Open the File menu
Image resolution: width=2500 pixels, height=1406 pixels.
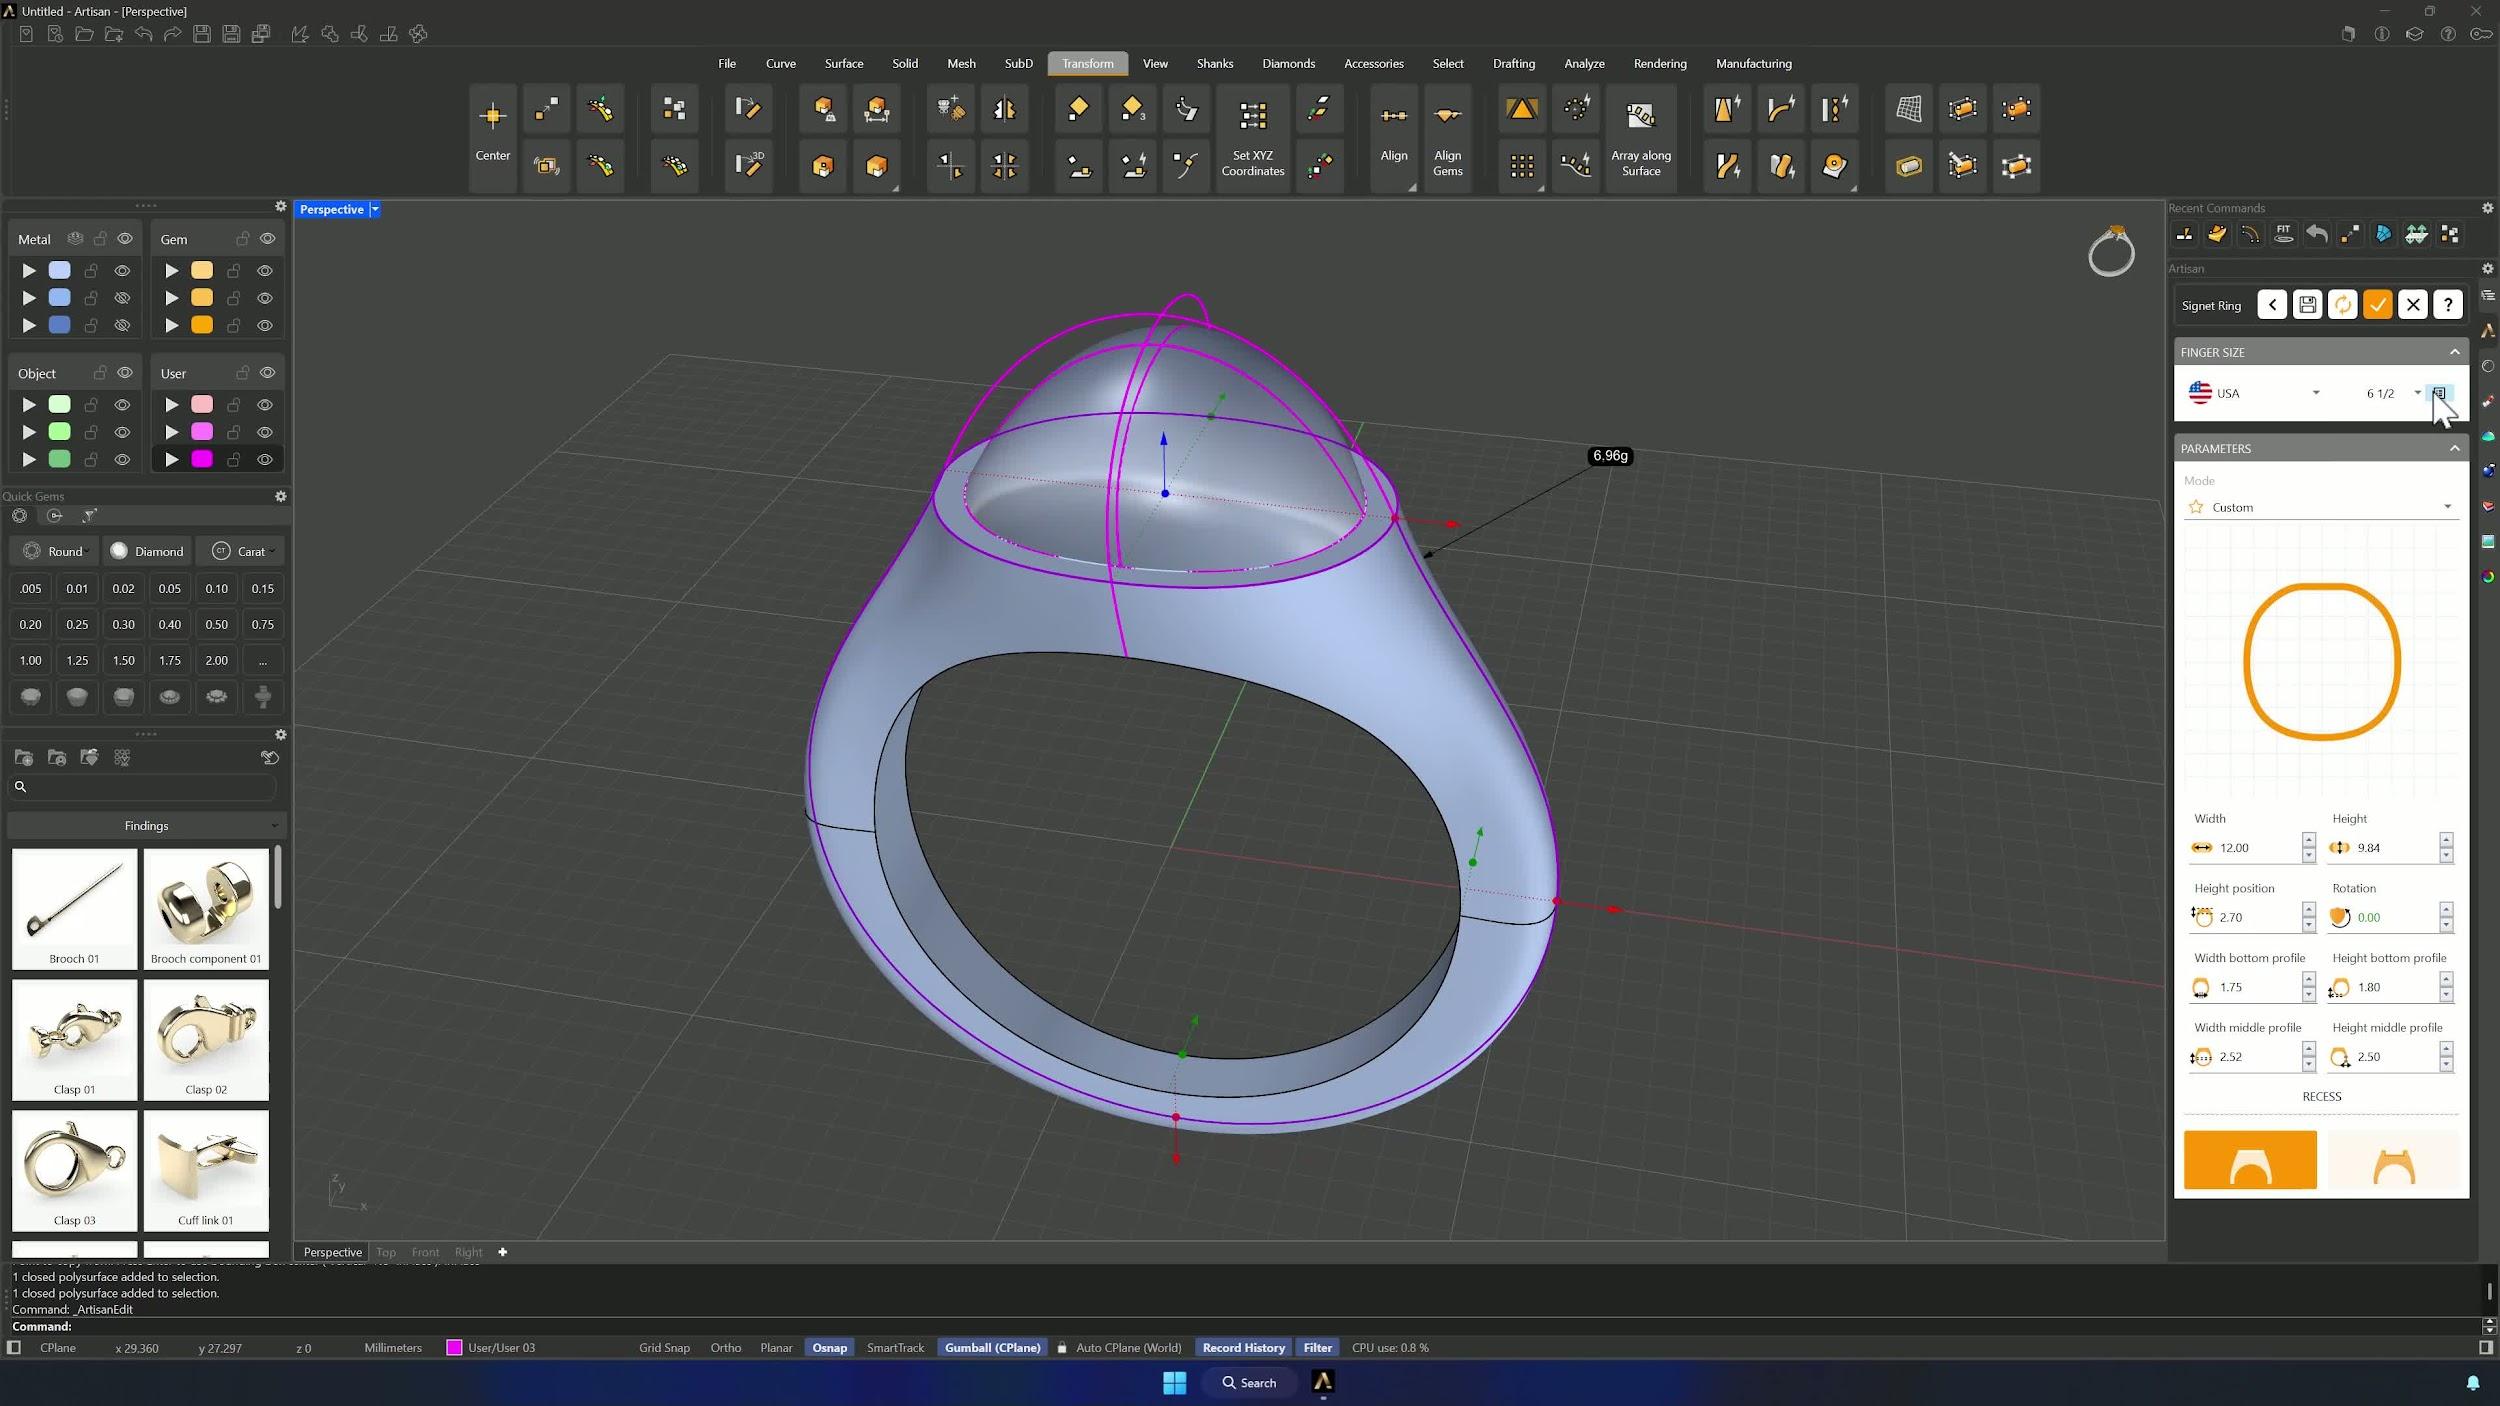point(727,63)
